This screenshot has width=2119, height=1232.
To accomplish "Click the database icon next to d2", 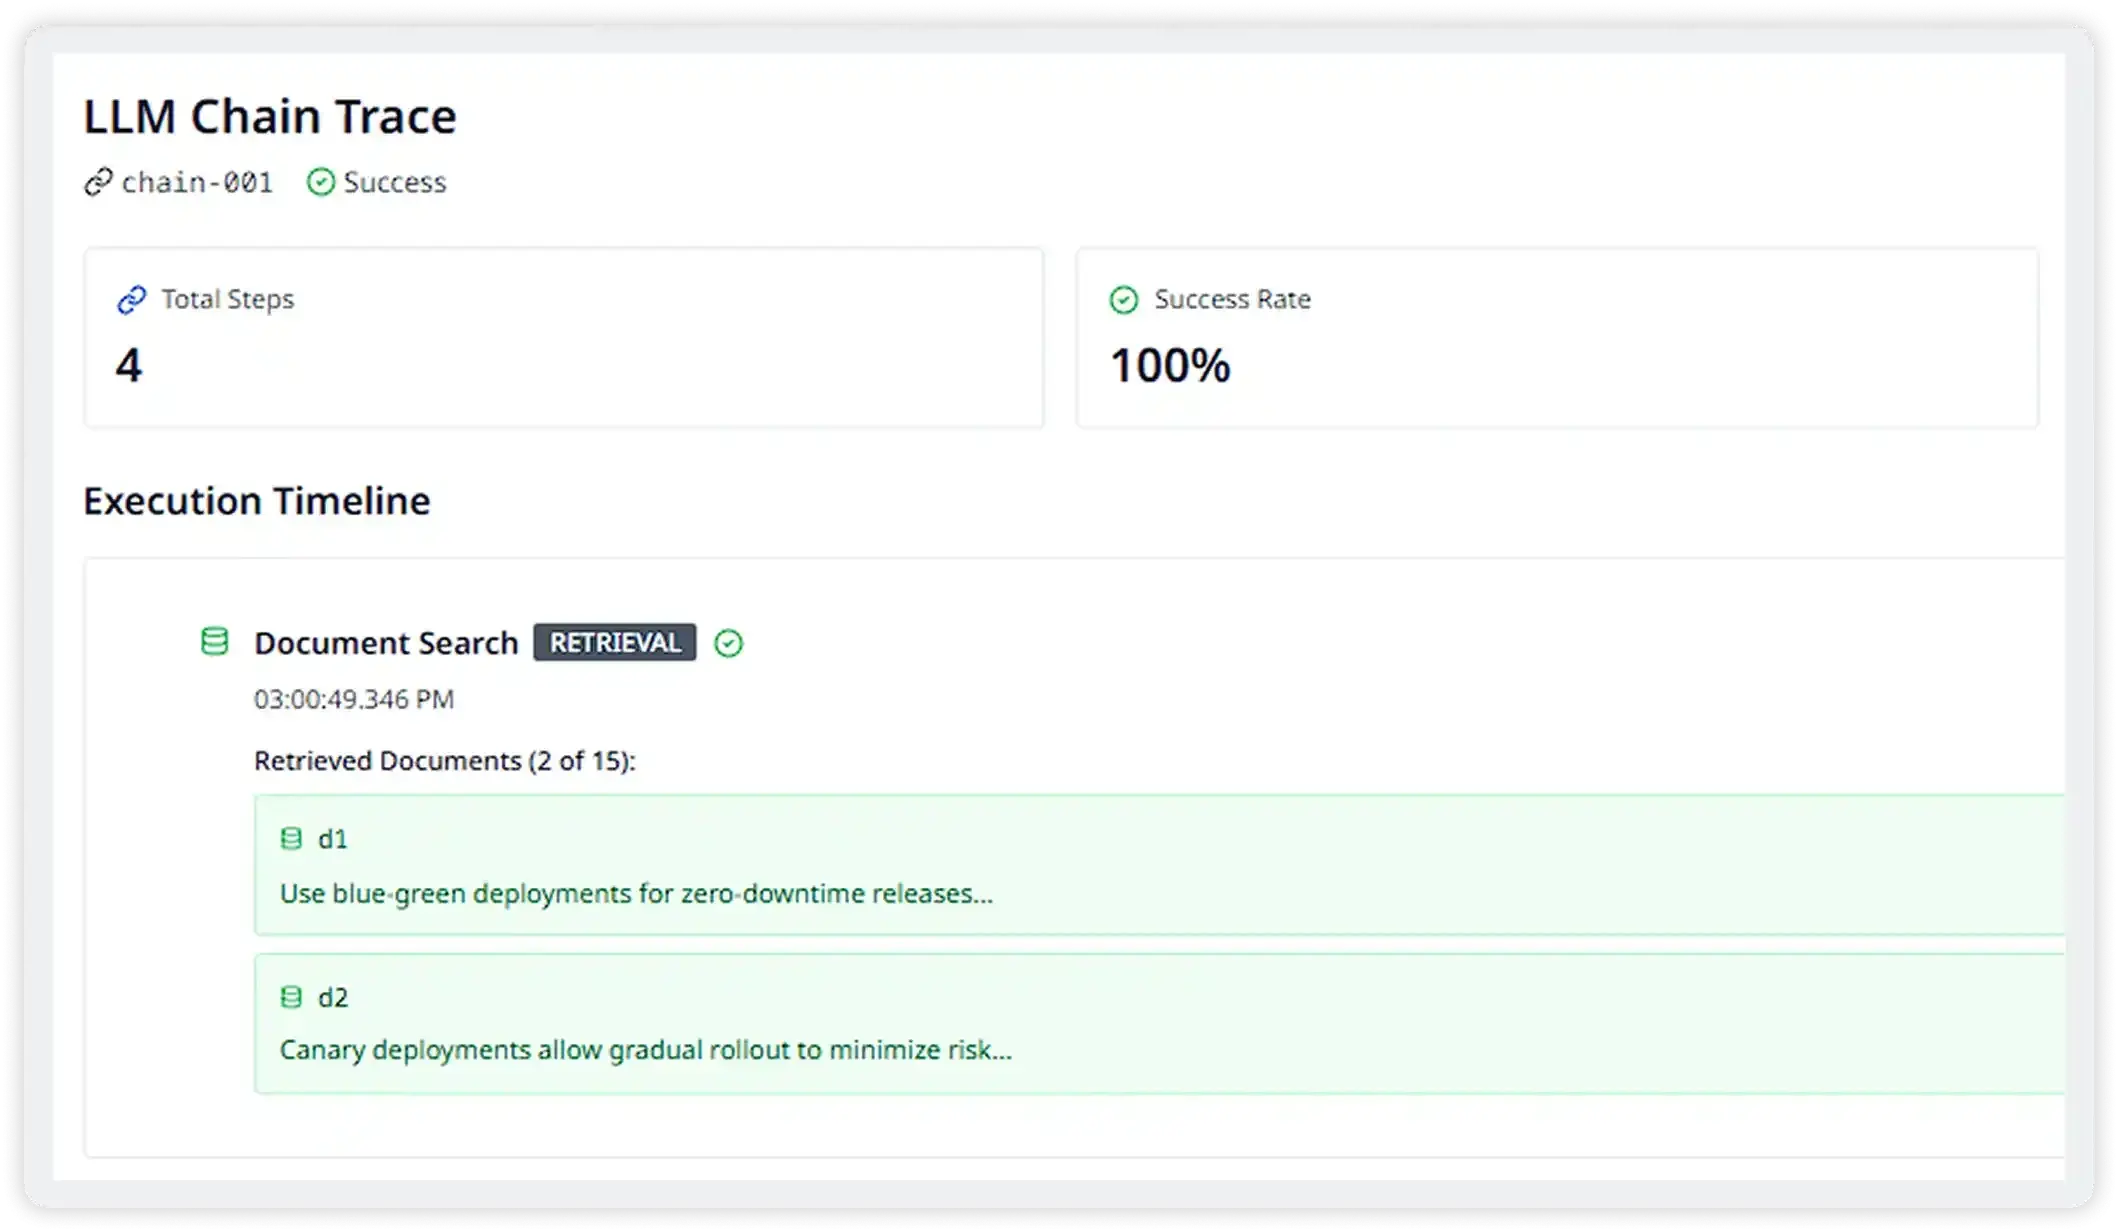I will point(291,997).
